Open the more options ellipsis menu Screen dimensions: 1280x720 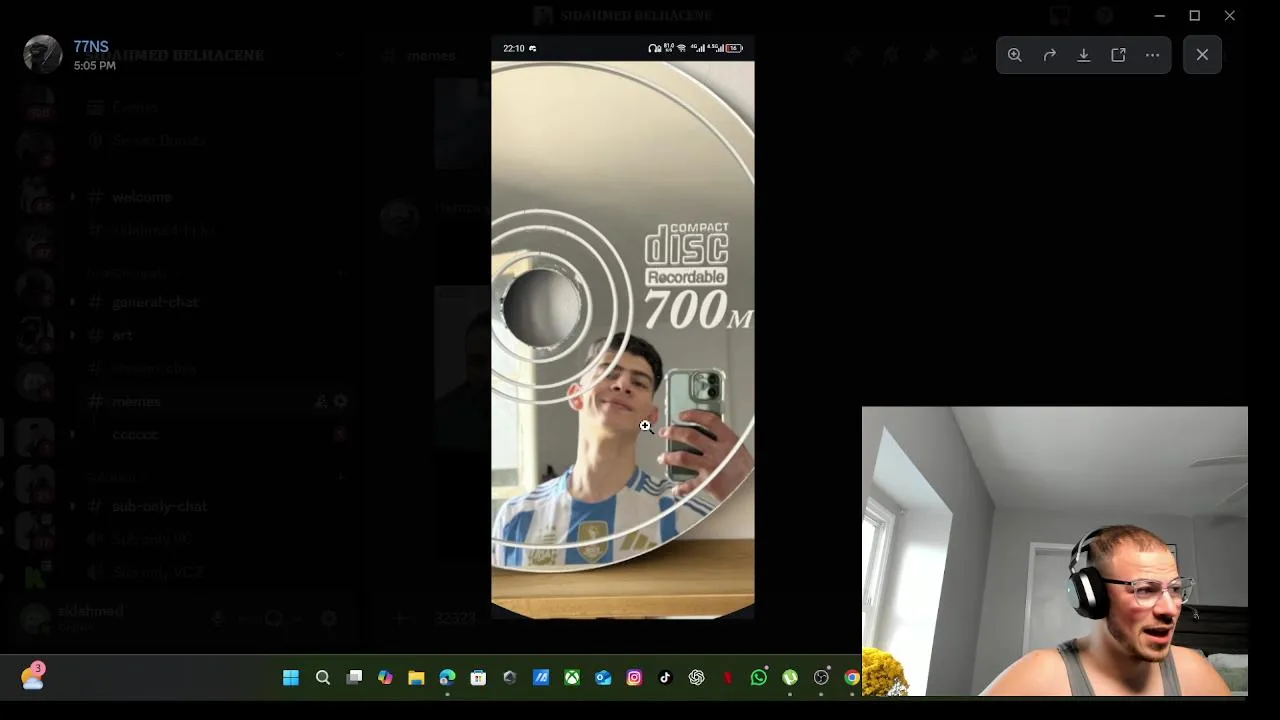point(1152,55)
